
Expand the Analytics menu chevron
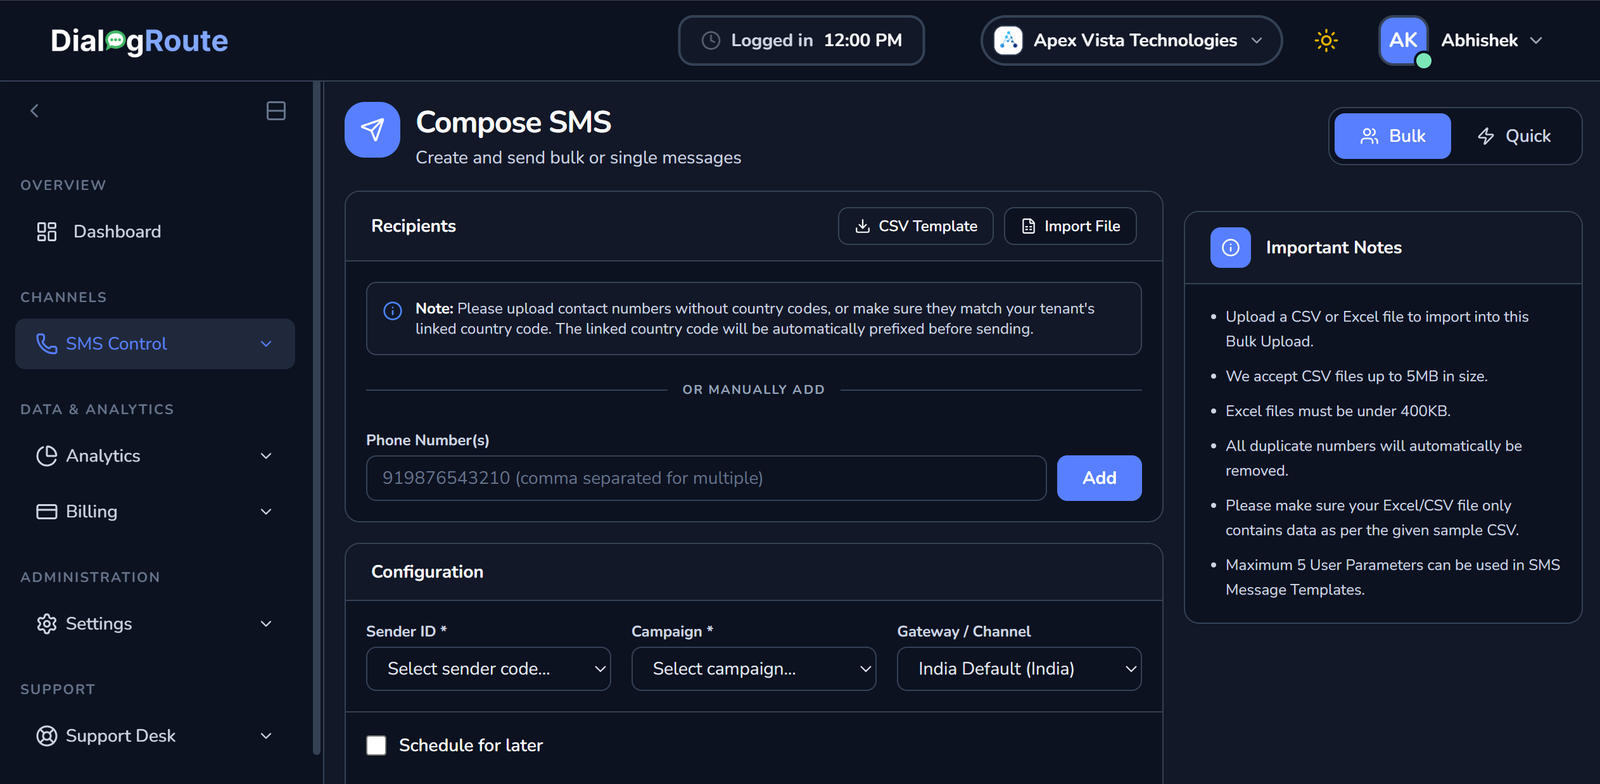266,456
